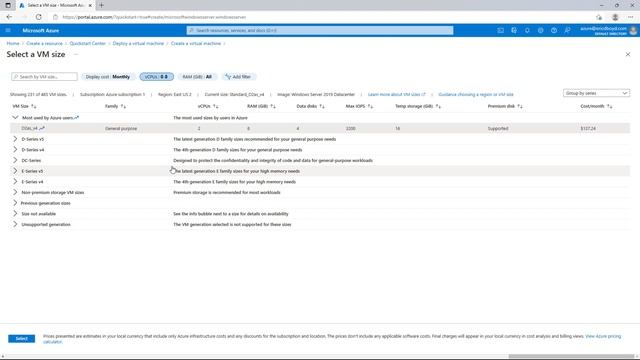
Task: Expand the Unsupported generation group
Action: coord(15,224)
